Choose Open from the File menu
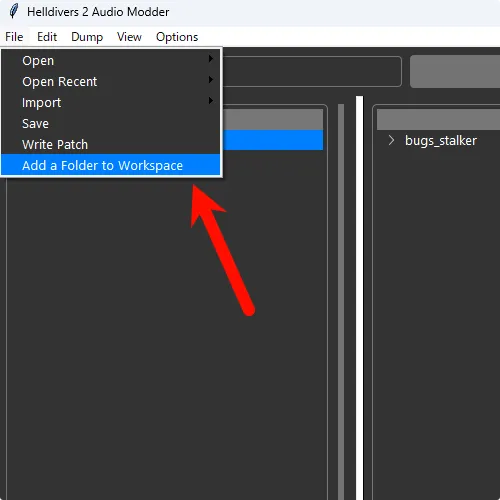Viewport: 500px width, 500px height. click(111, 60)
